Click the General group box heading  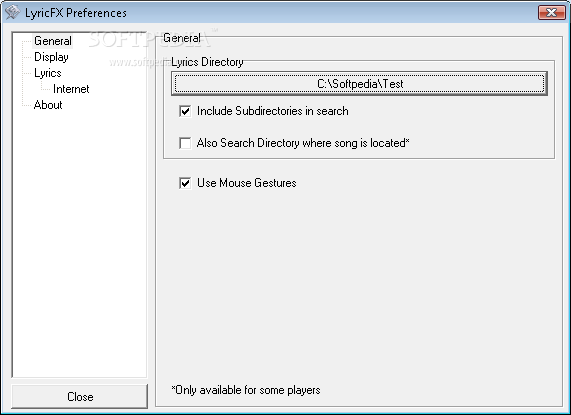182,38
